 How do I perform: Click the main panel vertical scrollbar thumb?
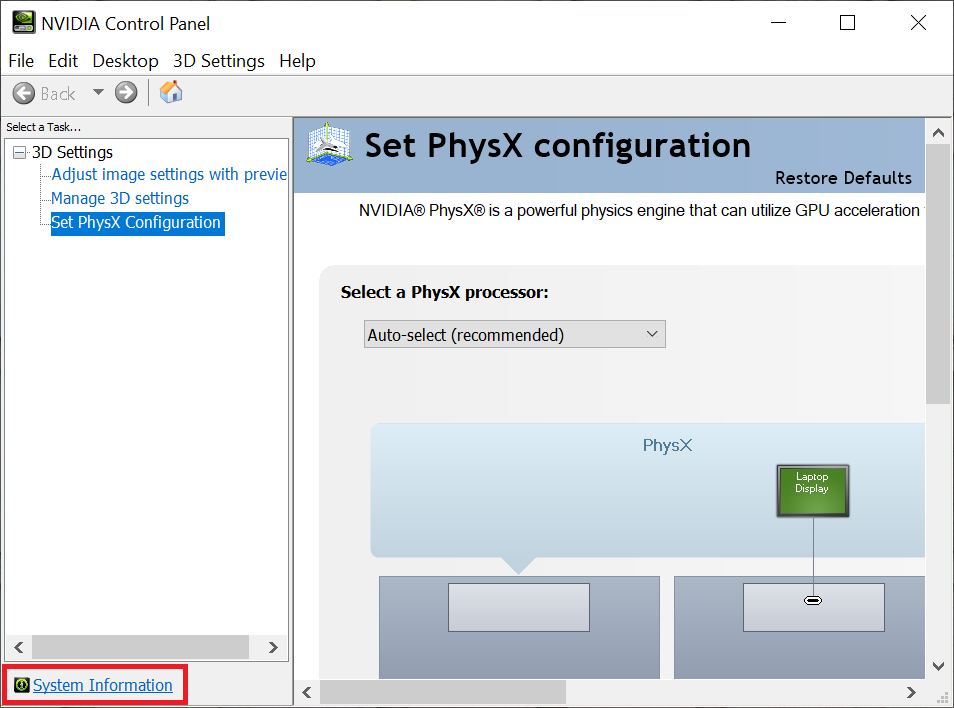pos(938,273)
